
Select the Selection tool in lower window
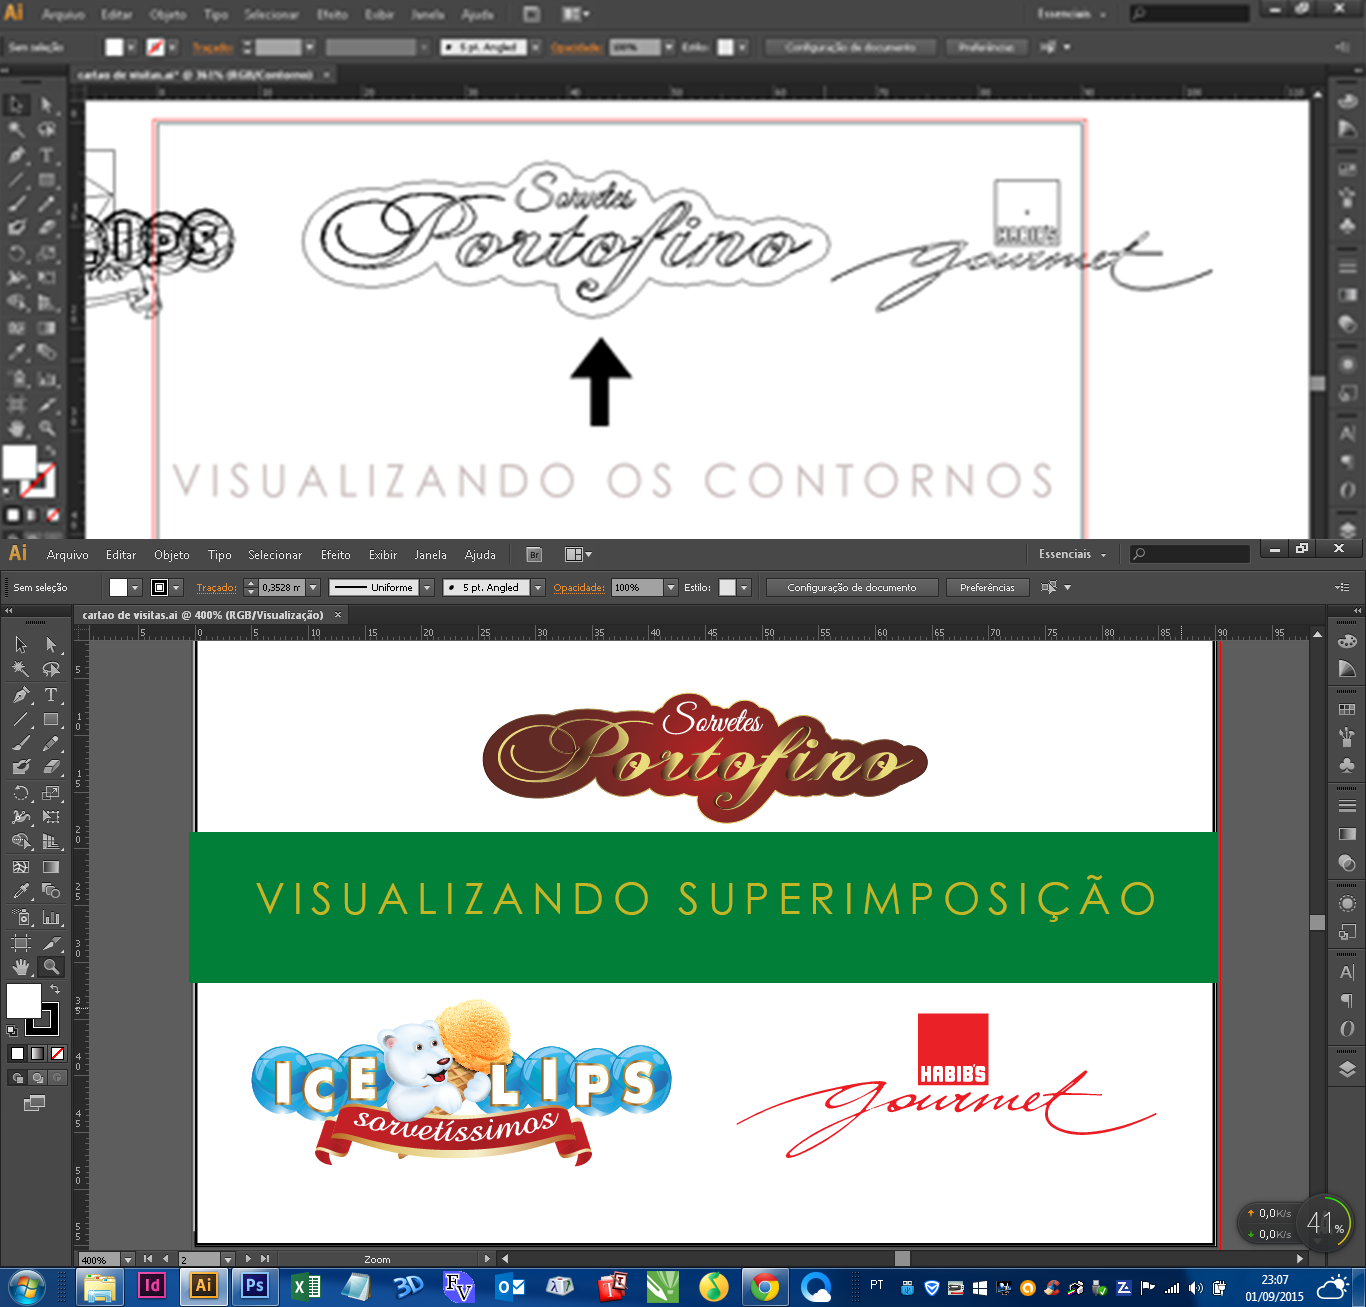21,645
